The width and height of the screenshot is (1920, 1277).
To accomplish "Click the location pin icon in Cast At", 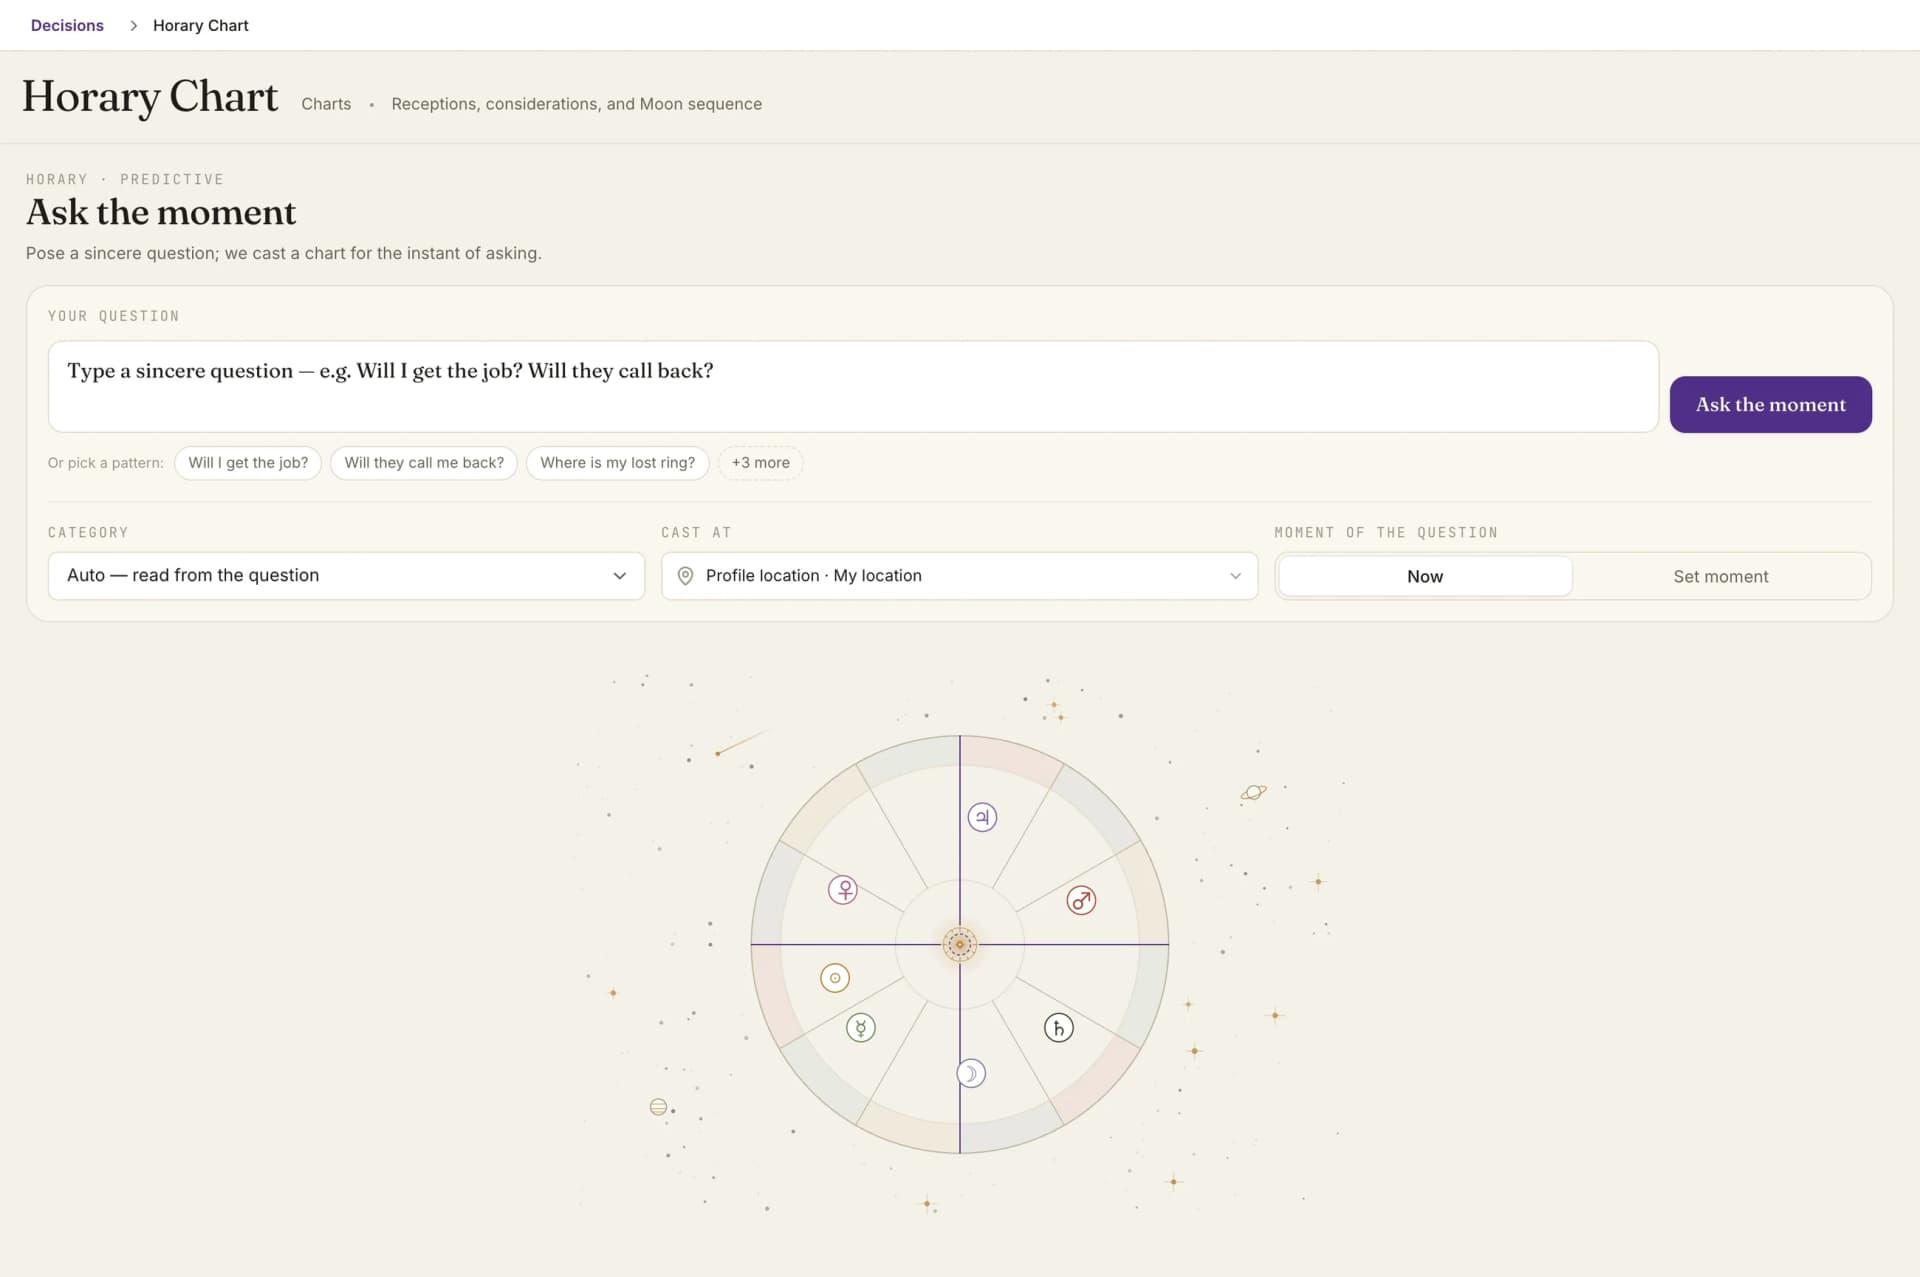I will (x=685, y=576).
